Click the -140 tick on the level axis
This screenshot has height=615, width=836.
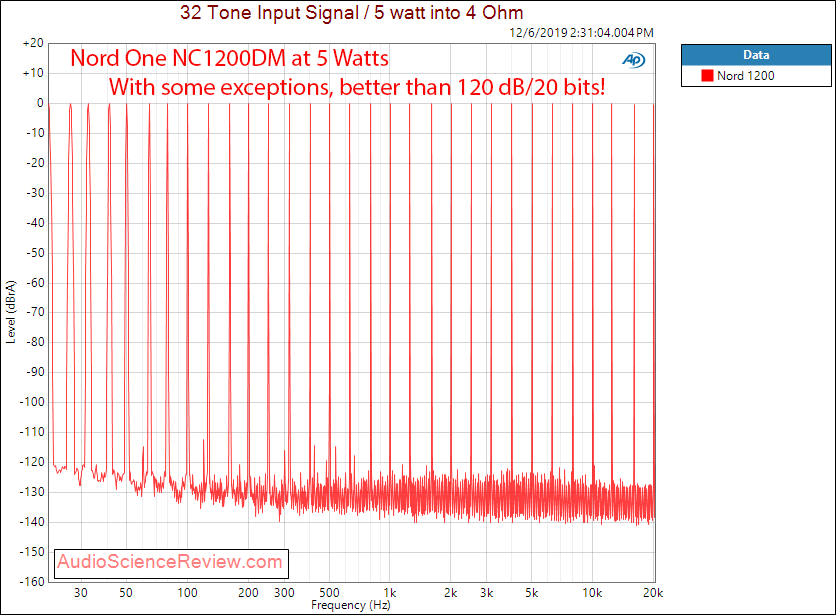pos(32,522)
